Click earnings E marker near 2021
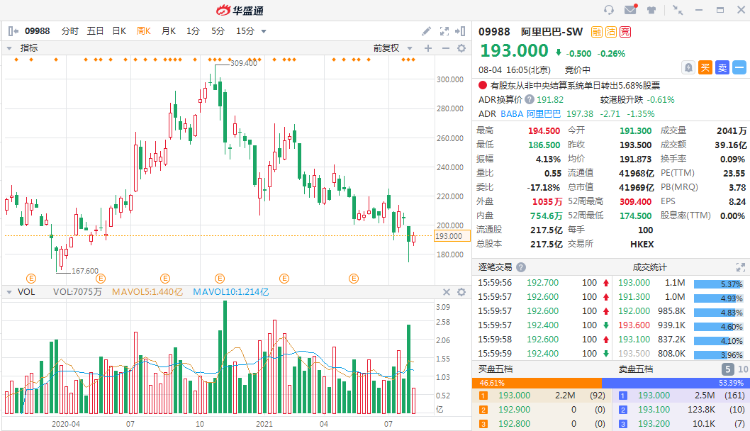This screenshot has width=750, height=431. pyautogui.click(x=284, y=278)
